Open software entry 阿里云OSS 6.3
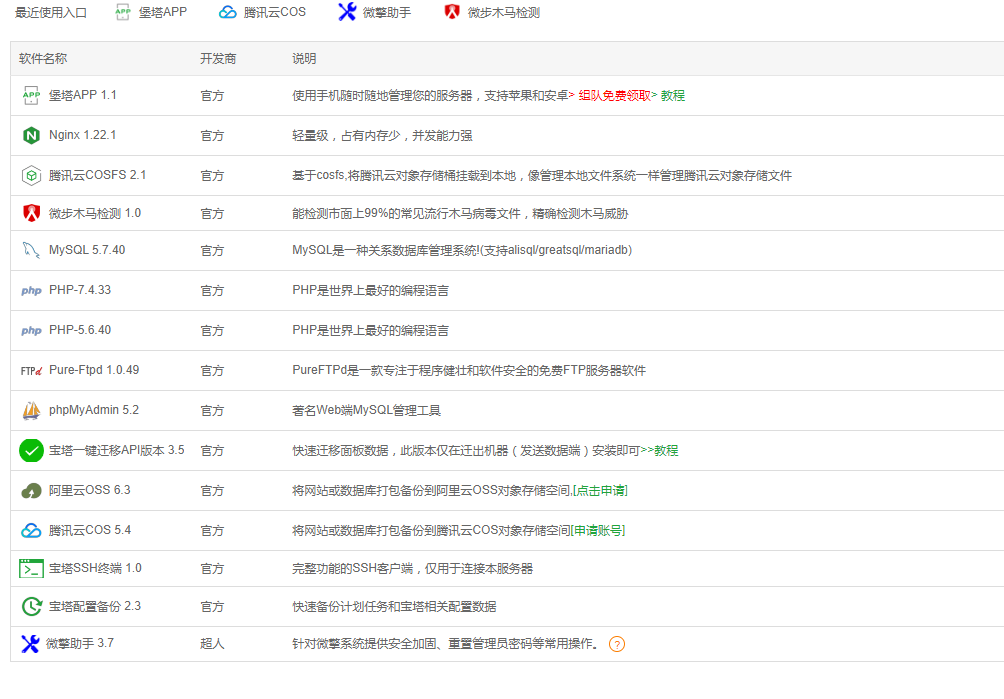The image size is (1004, 699). pos(90,490)
